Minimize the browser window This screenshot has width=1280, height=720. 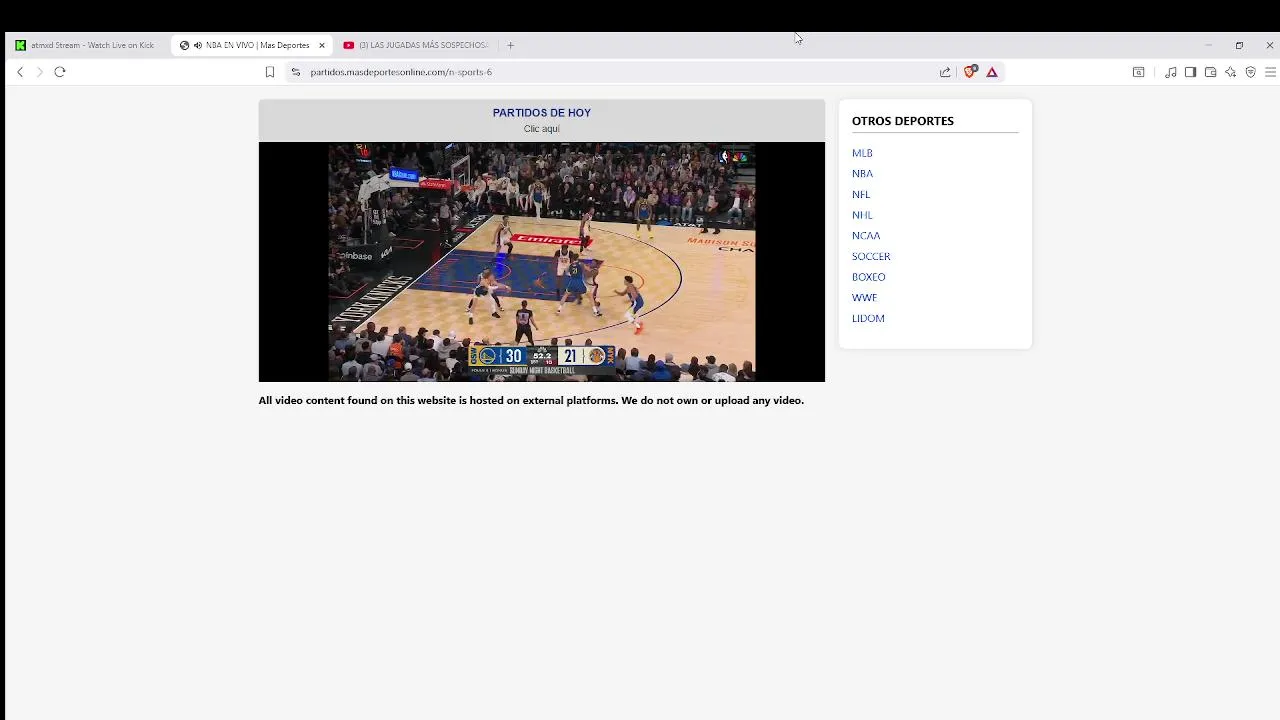tap(1208, 45)
